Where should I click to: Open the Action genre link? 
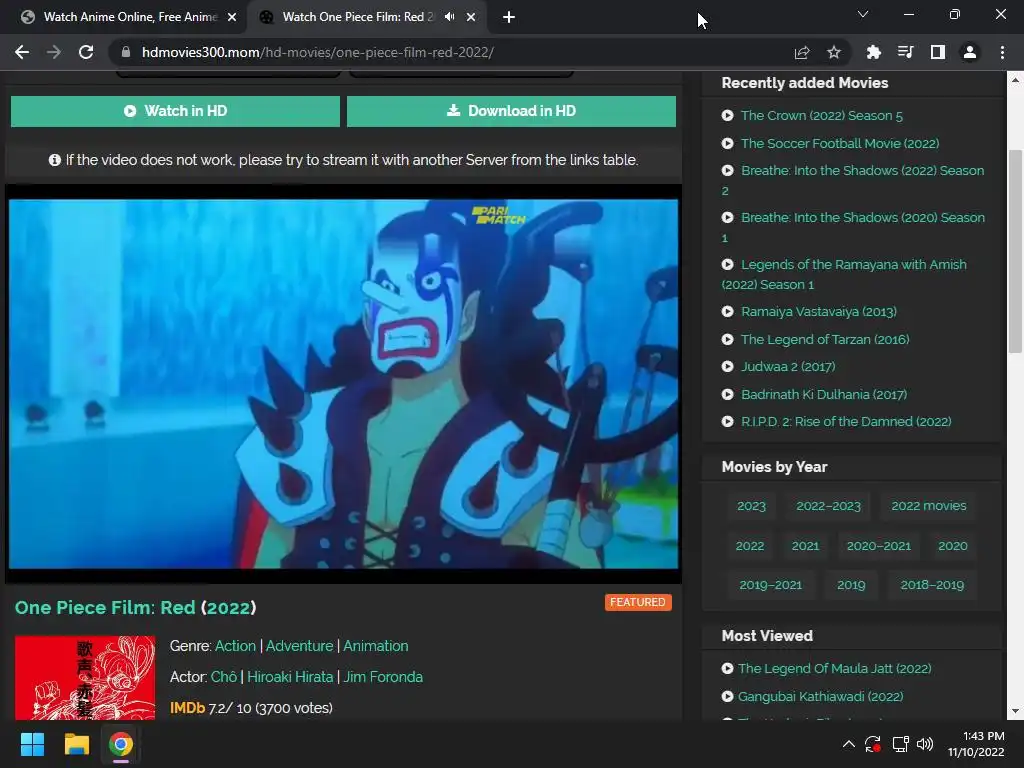click(x=235, y=646)
